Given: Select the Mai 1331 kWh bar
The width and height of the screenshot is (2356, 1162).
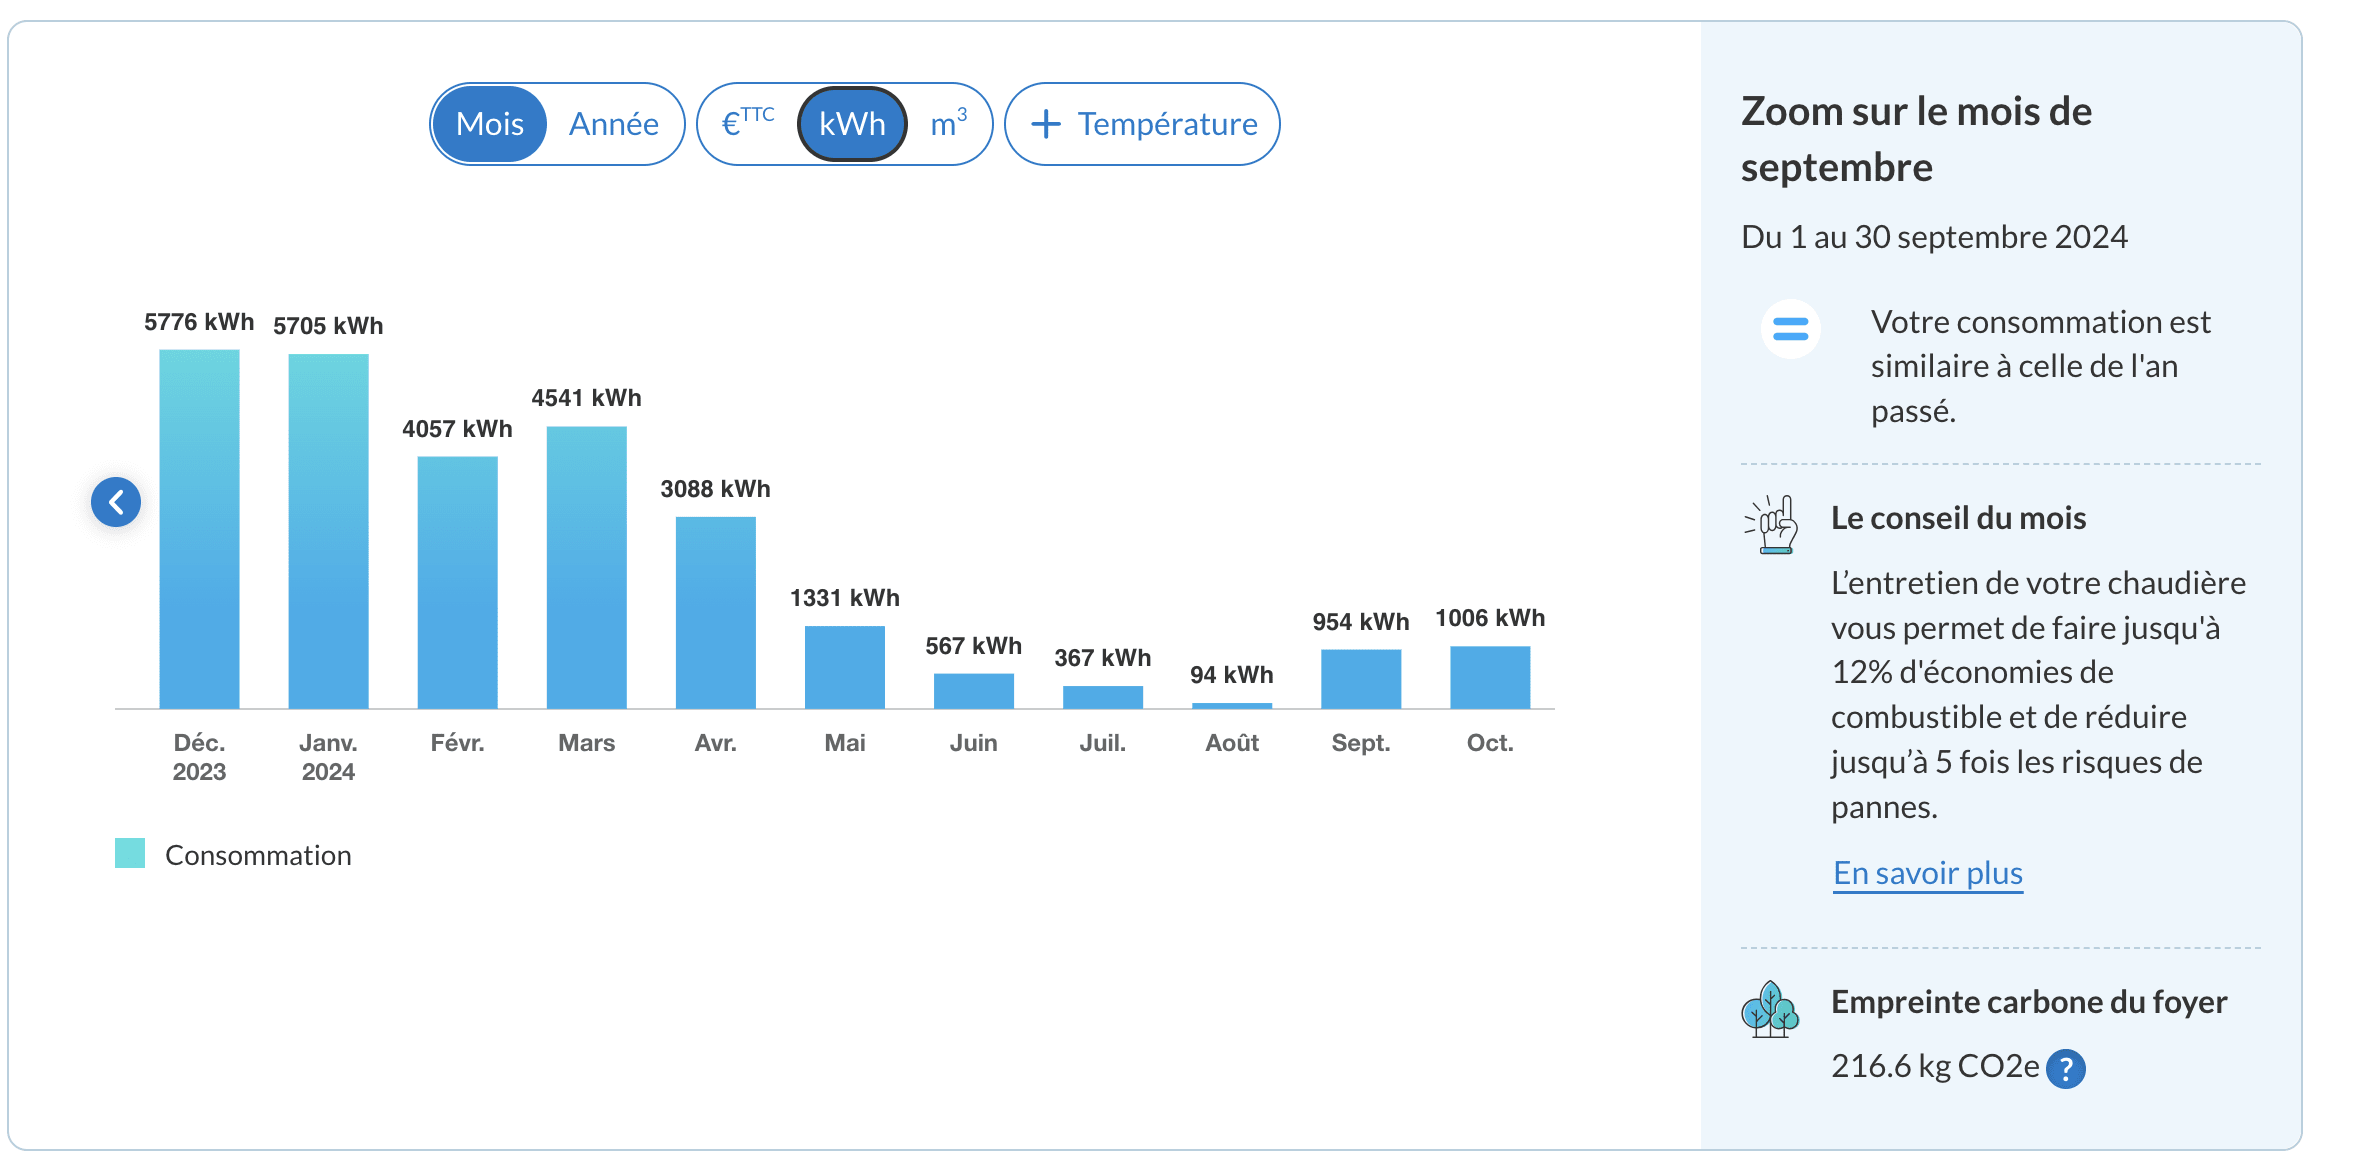Looking at the screenshot, I should [x=844, y=667].
